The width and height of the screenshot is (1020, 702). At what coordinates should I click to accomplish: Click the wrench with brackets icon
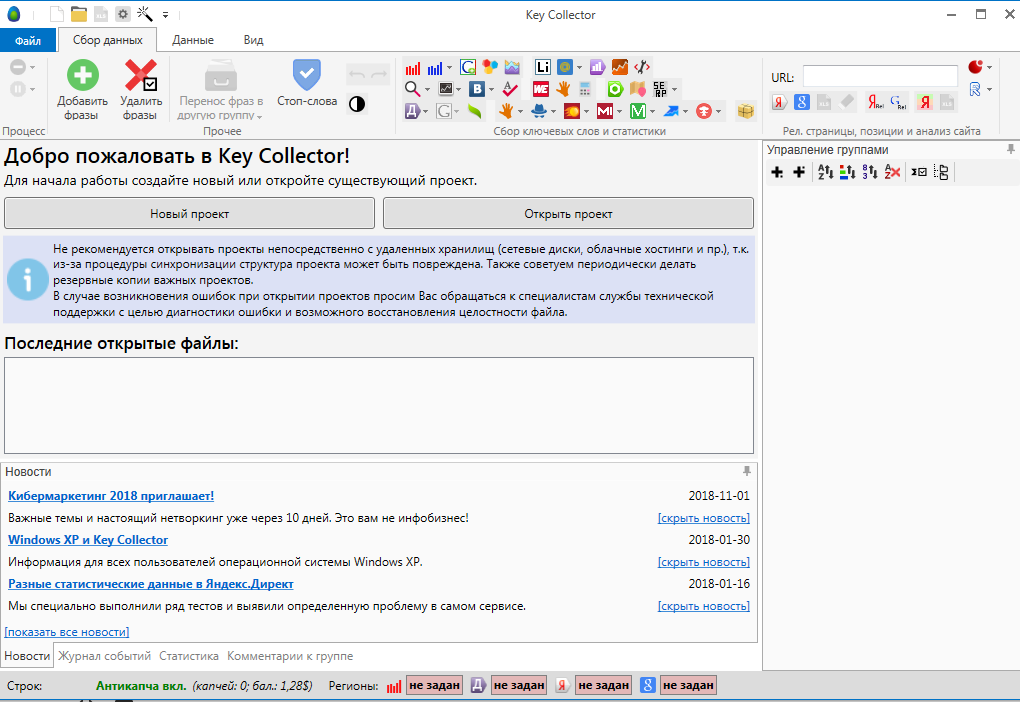(x=641, y=67)
